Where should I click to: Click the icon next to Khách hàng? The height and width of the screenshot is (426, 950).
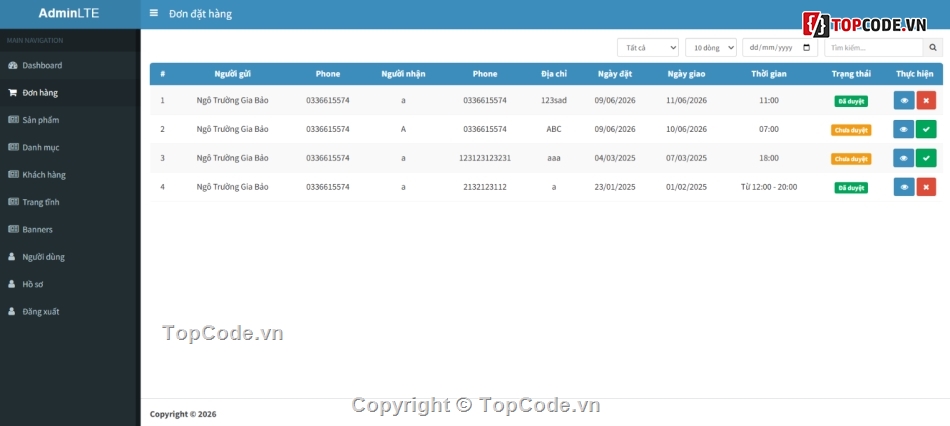[x=13, y=175]
